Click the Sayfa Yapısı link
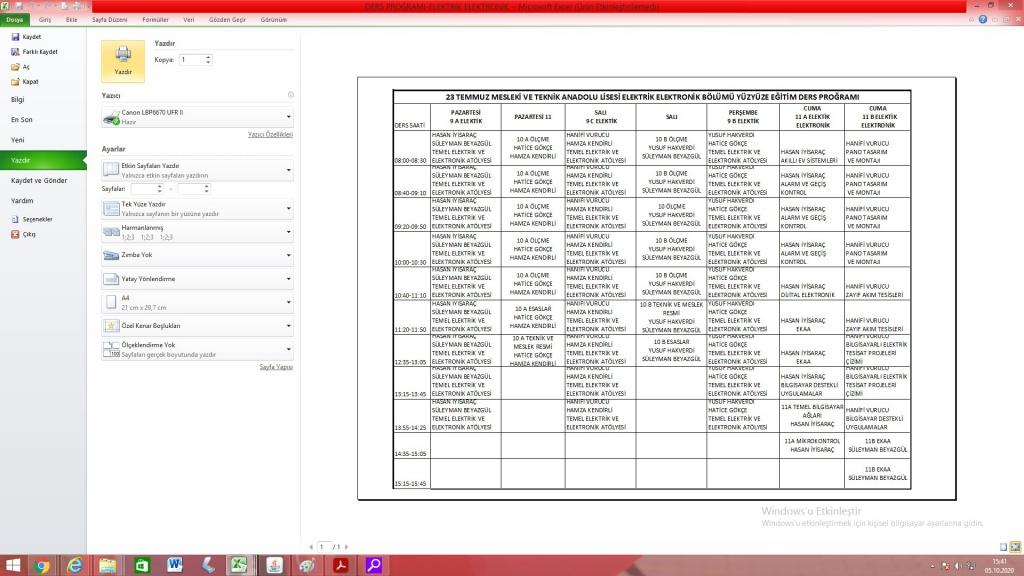 click(276, 367)
